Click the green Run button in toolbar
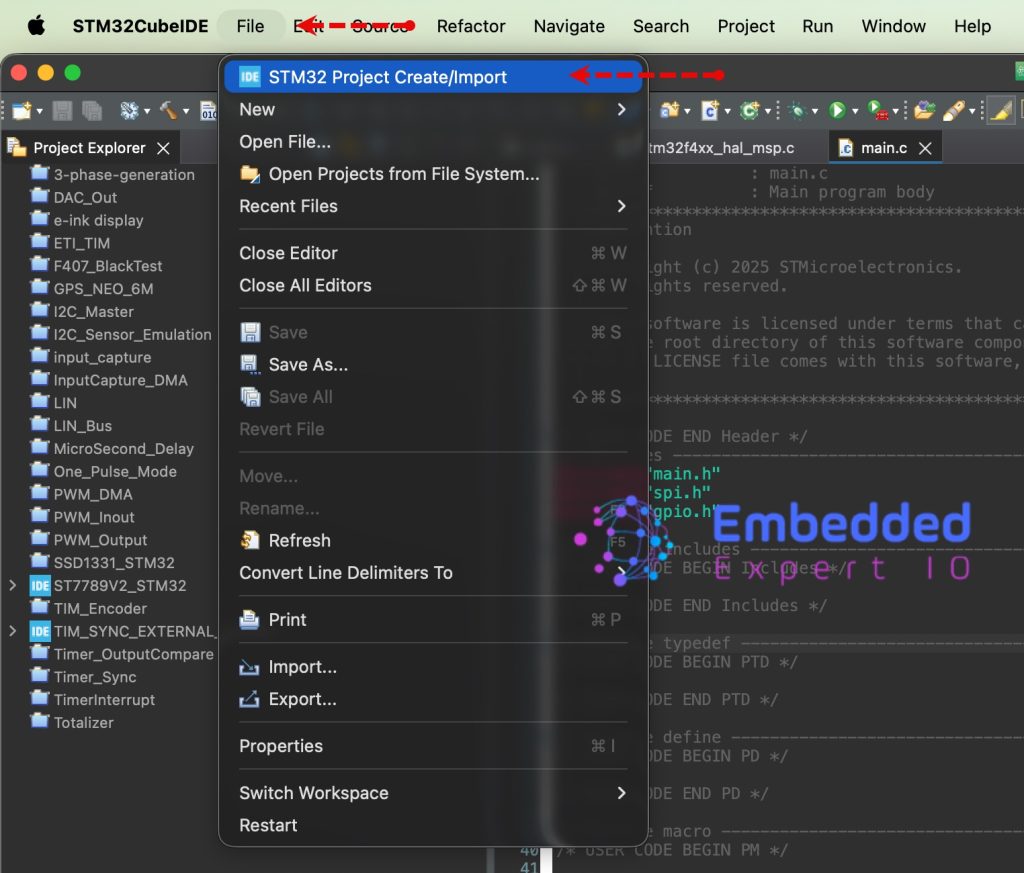1024x873 pixels. (837, 110)
